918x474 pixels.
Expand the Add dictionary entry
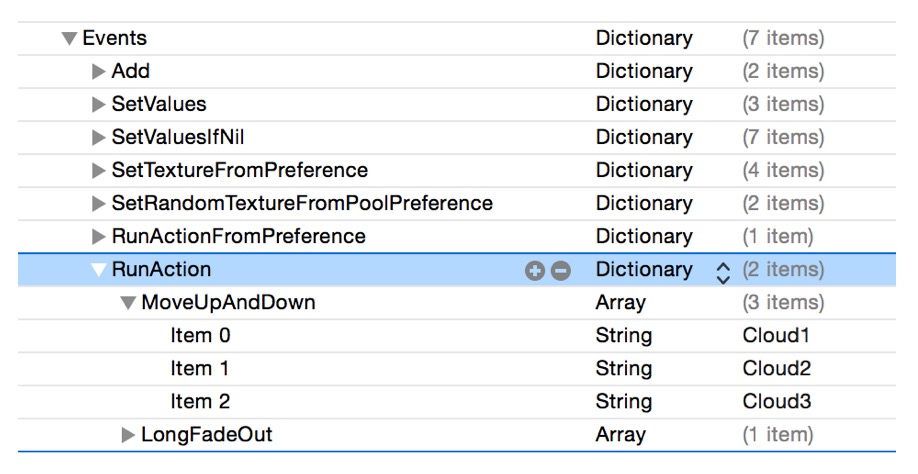point(98,72)
